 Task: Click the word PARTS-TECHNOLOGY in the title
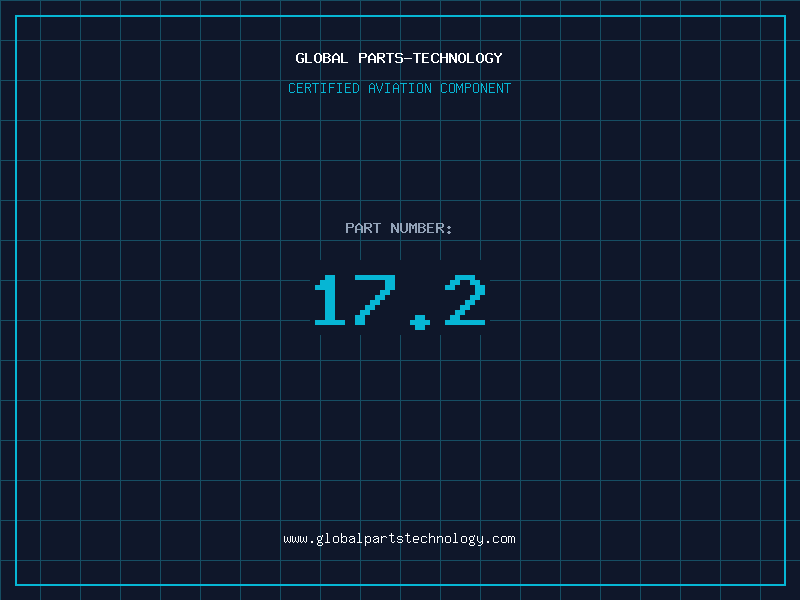430,58
